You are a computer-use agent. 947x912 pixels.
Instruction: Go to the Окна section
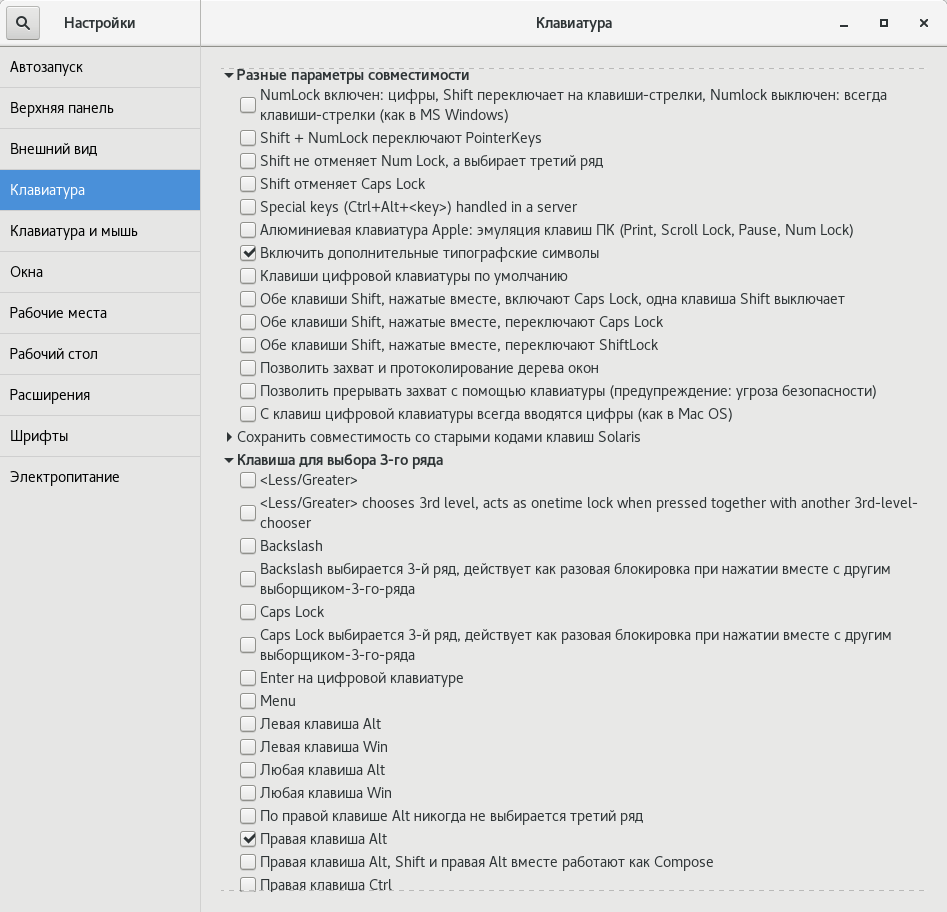tap(100, 272)
